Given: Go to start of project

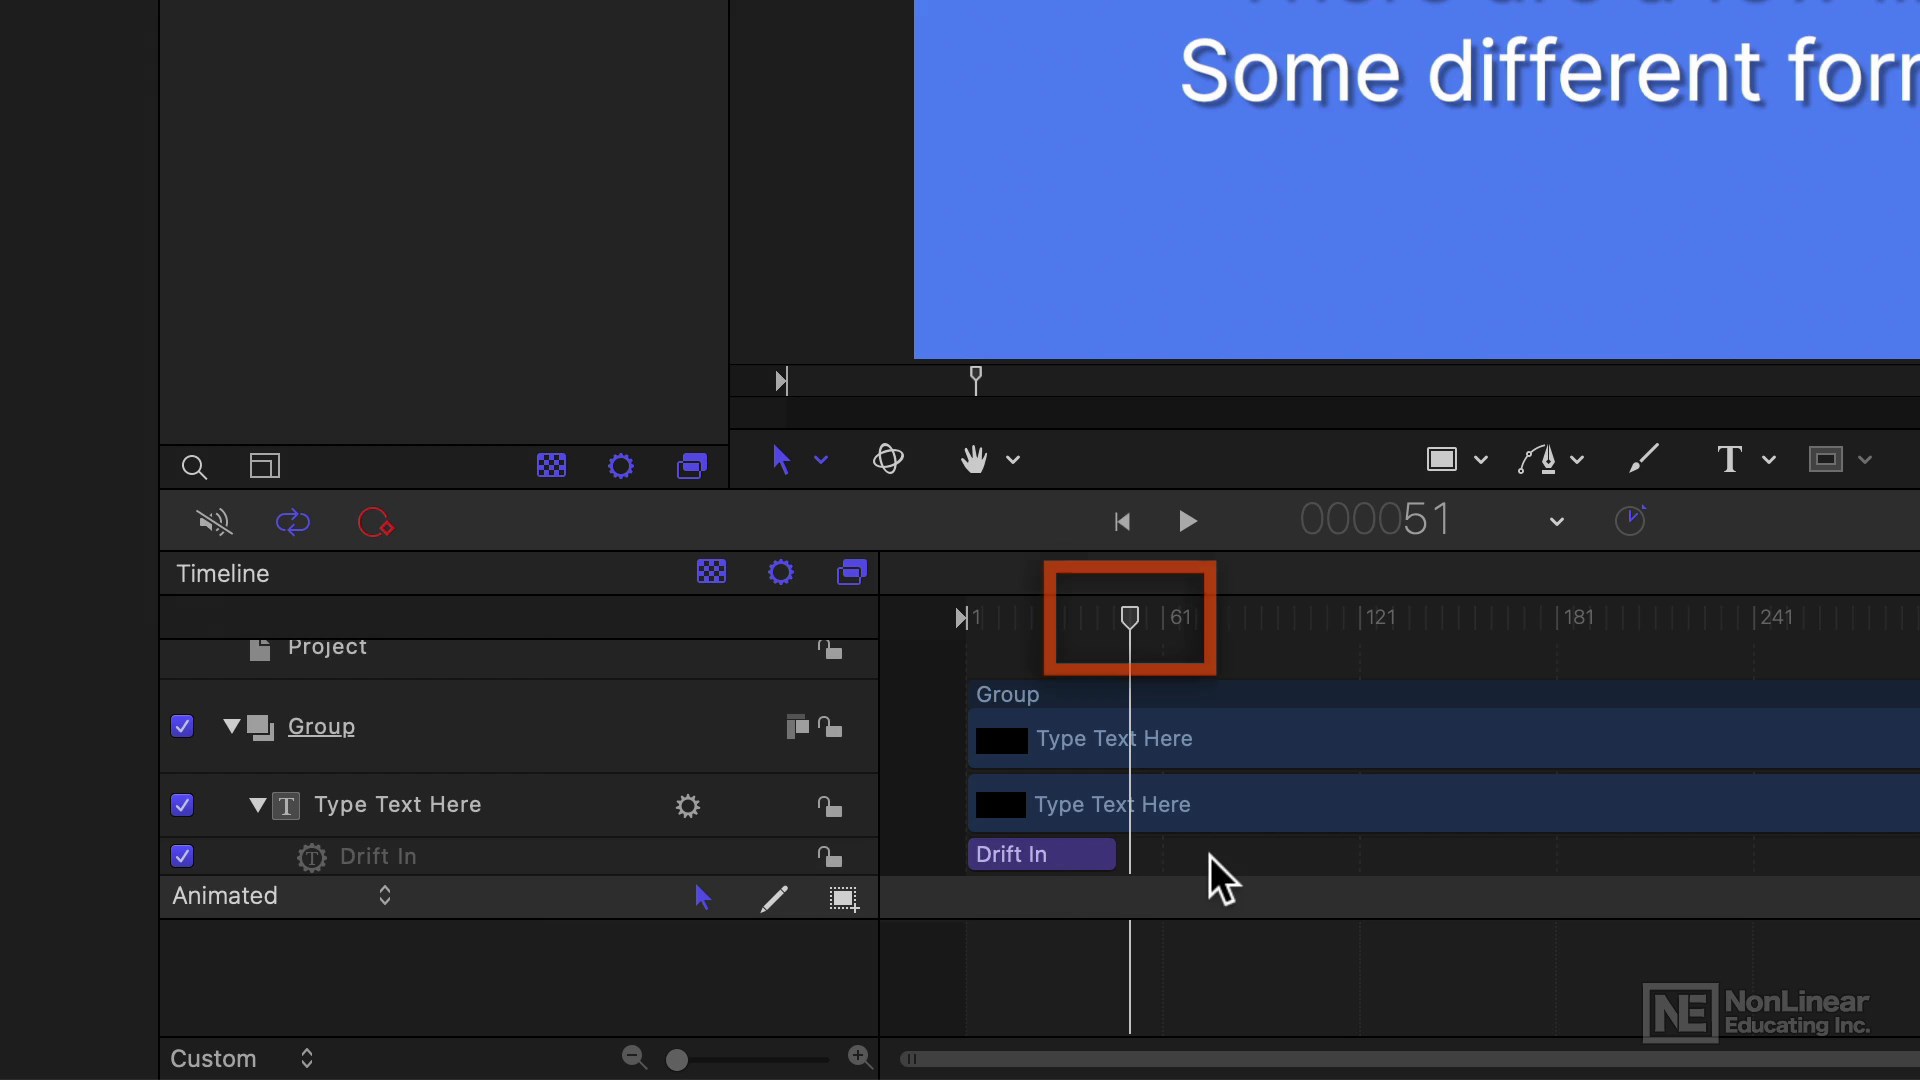Looking at the screenshot, I should coord(1122,522).
